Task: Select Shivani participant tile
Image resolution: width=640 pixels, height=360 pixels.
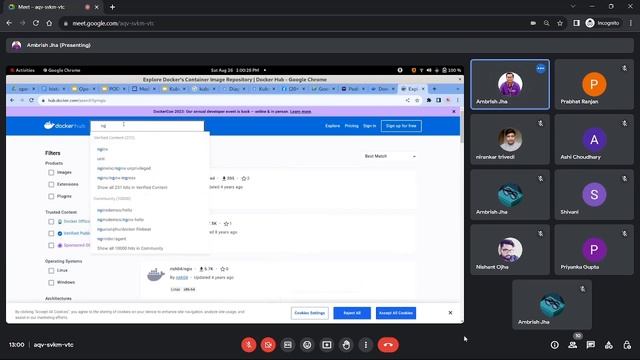Action: (x=594, y=195)
